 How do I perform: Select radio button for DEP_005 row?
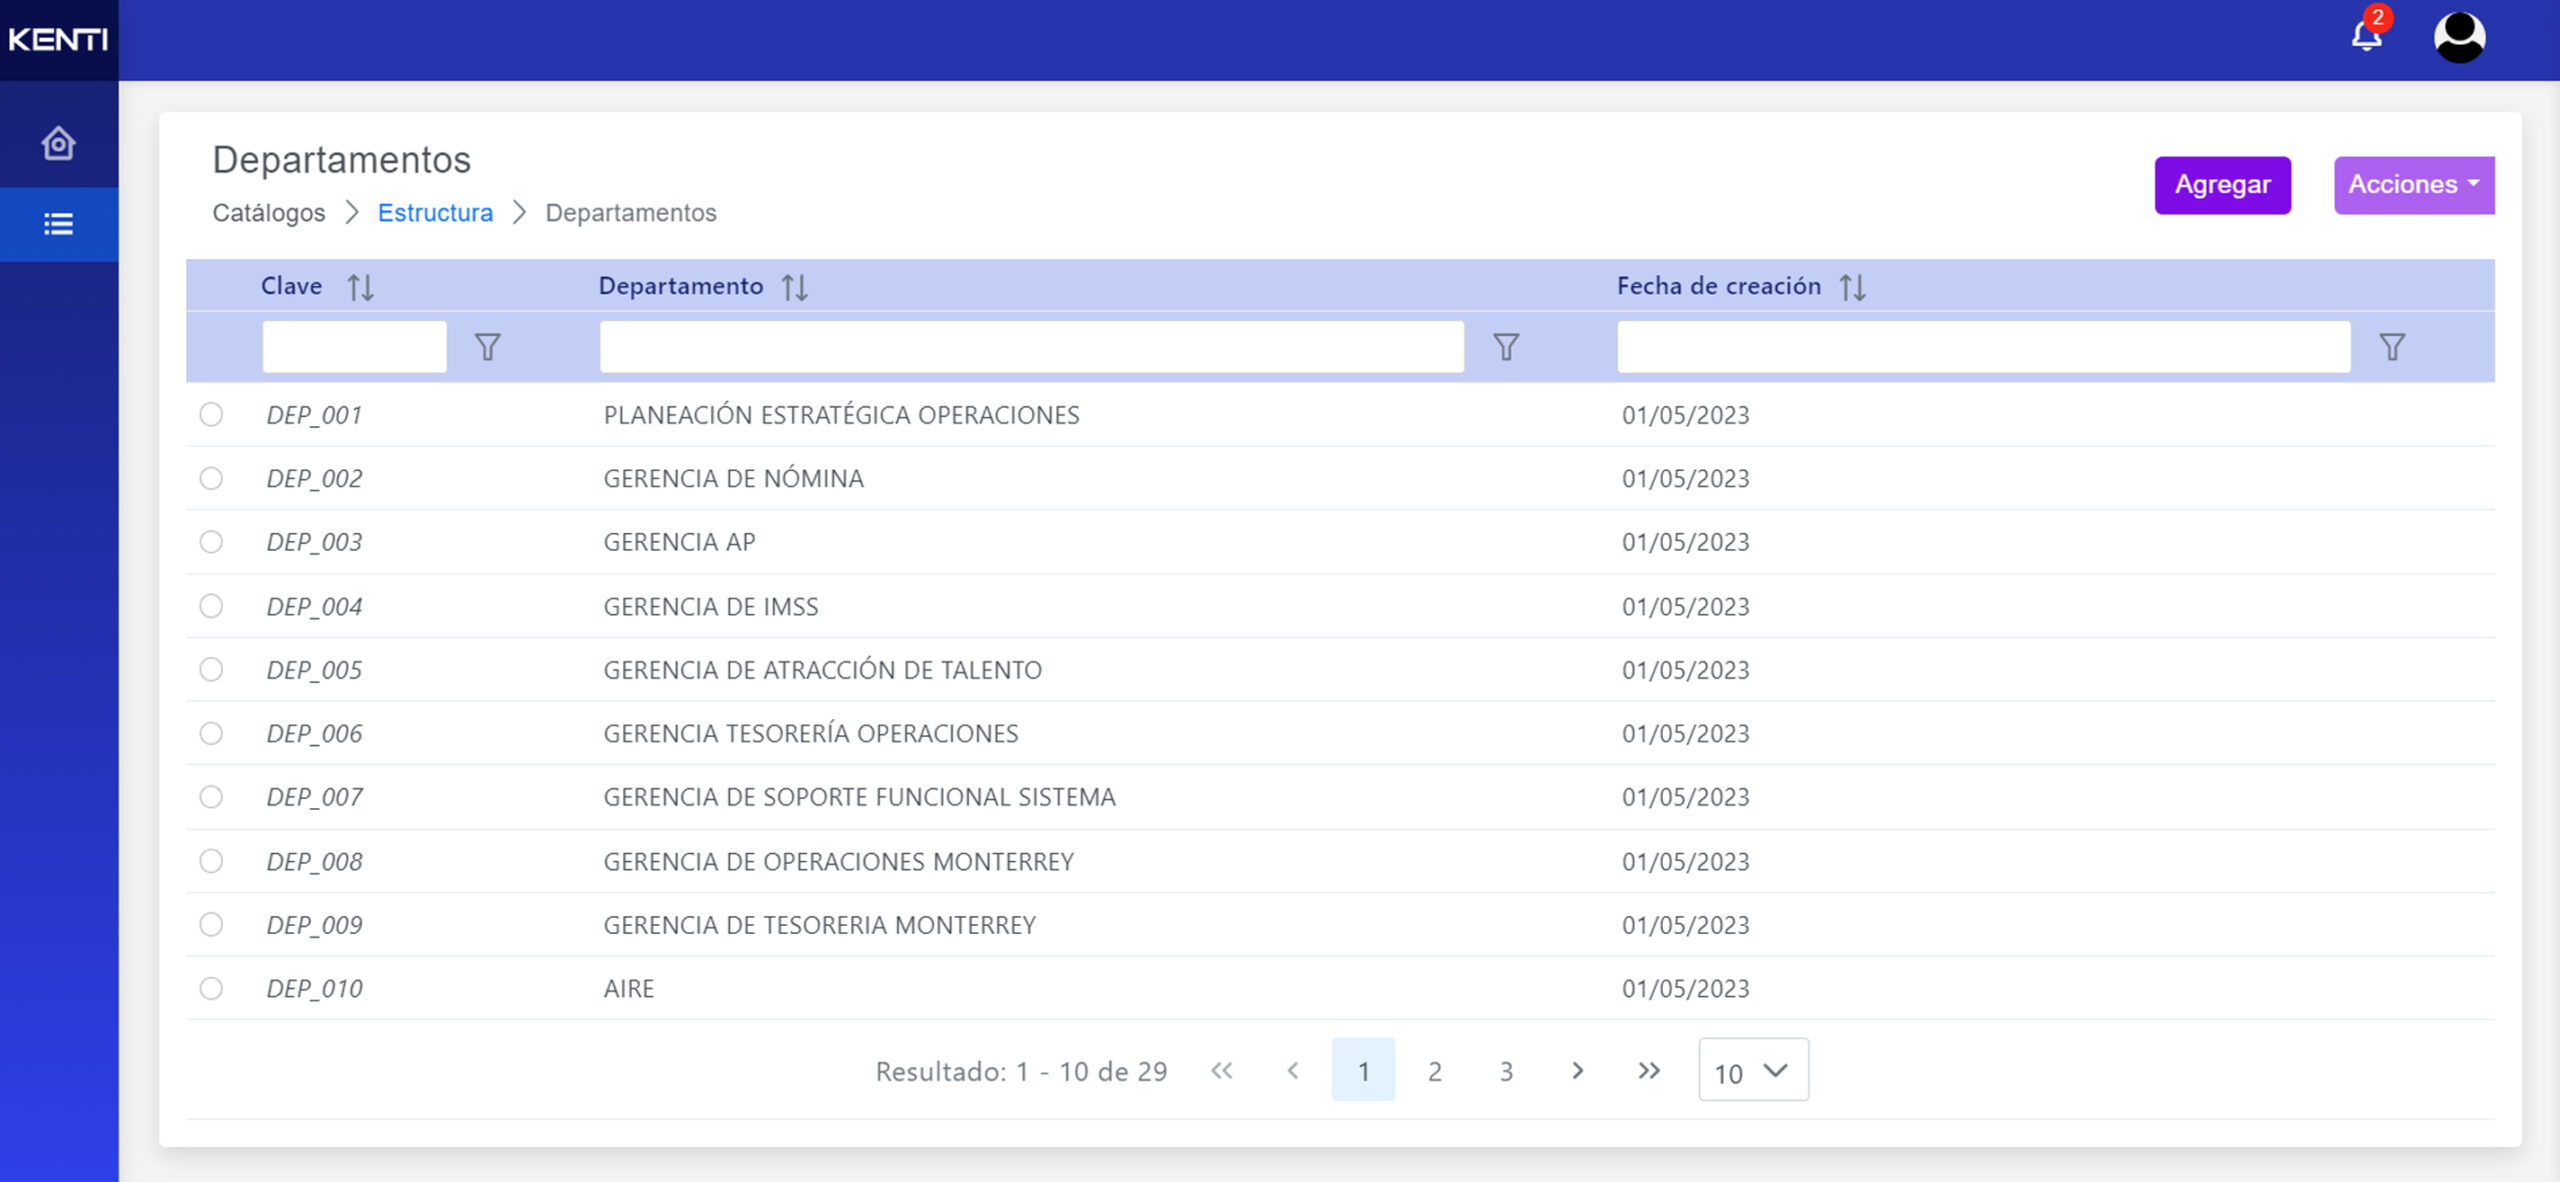211,669
